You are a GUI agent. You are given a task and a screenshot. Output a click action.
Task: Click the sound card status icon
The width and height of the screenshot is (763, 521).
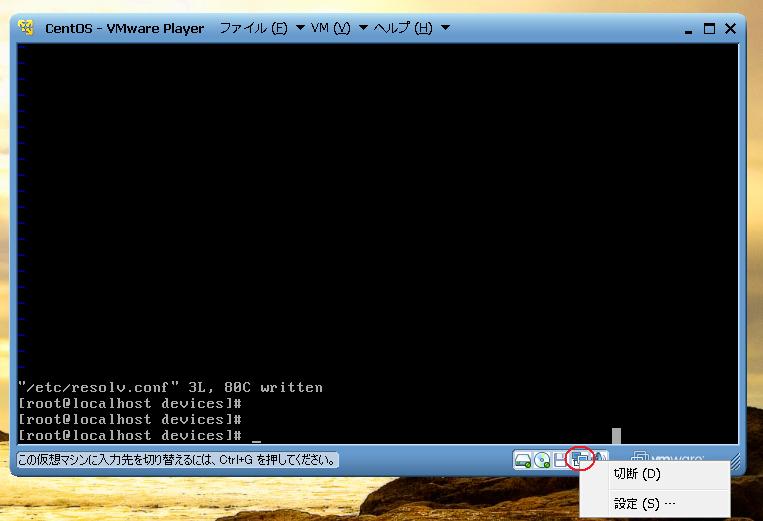click(x=600, y=459)
